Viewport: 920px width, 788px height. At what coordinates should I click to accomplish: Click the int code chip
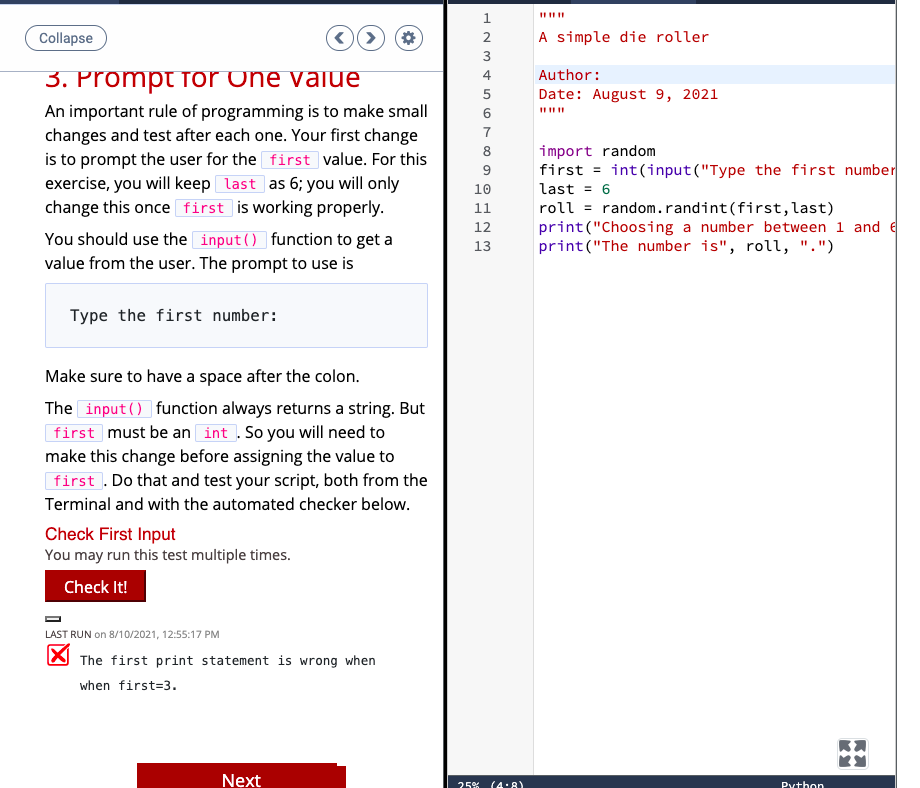pos(216,432)
